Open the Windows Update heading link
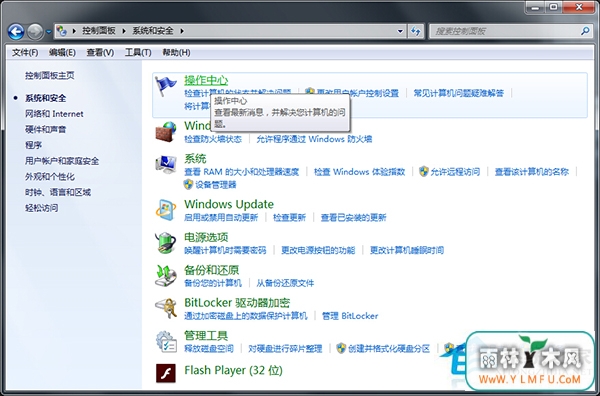The height and width of the screenshot is (396, 600). click(x=229, y=204)
